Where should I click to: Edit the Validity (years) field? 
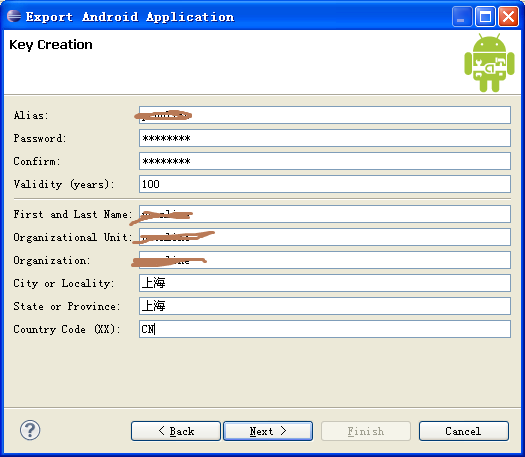[325, 184]
